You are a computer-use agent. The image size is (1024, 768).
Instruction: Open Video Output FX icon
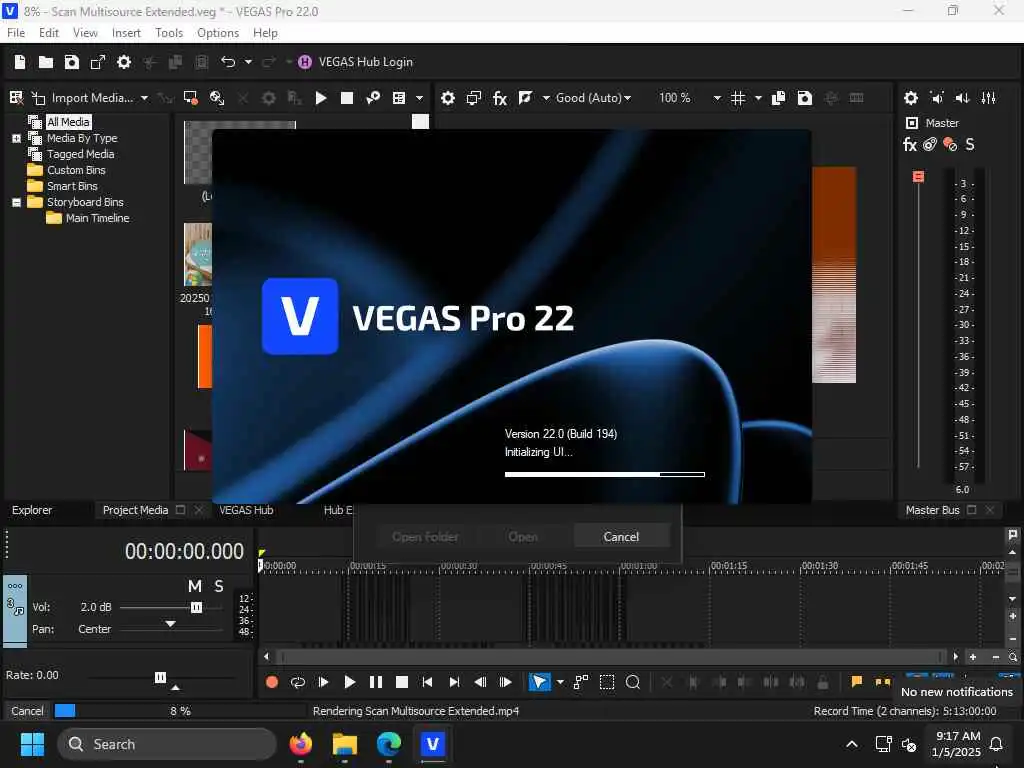point(500,98)
